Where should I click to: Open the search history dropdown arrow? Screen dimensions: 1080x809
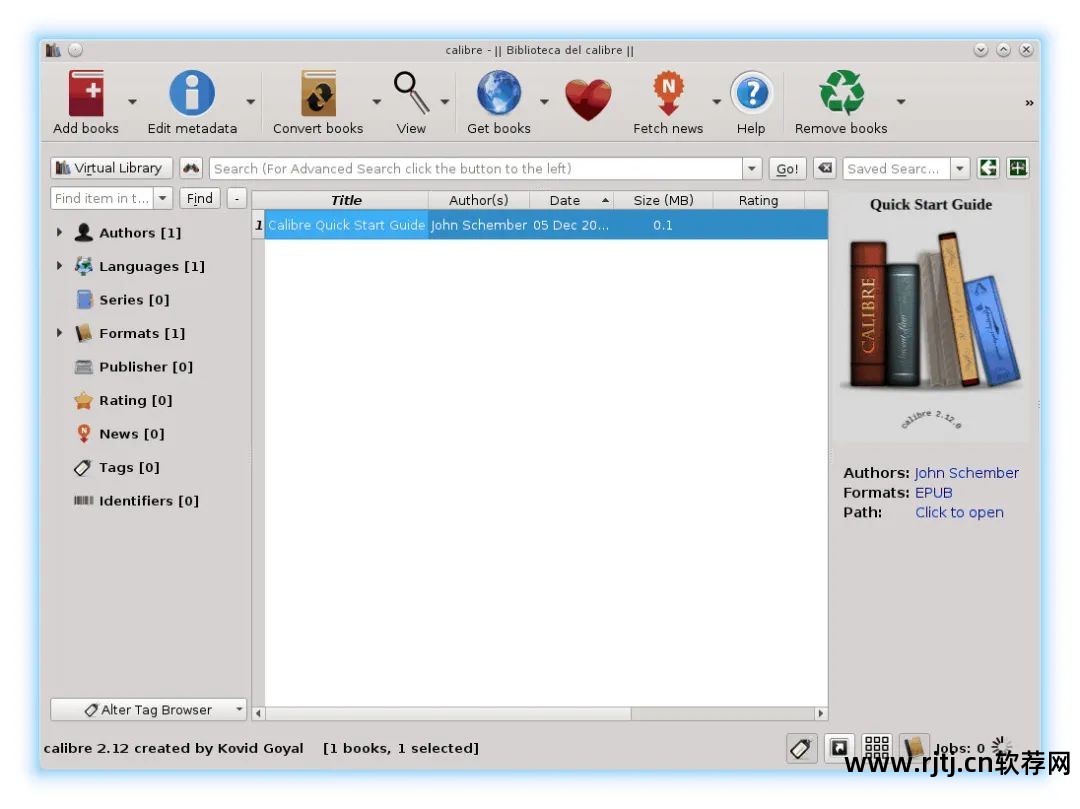click(751, 169)
